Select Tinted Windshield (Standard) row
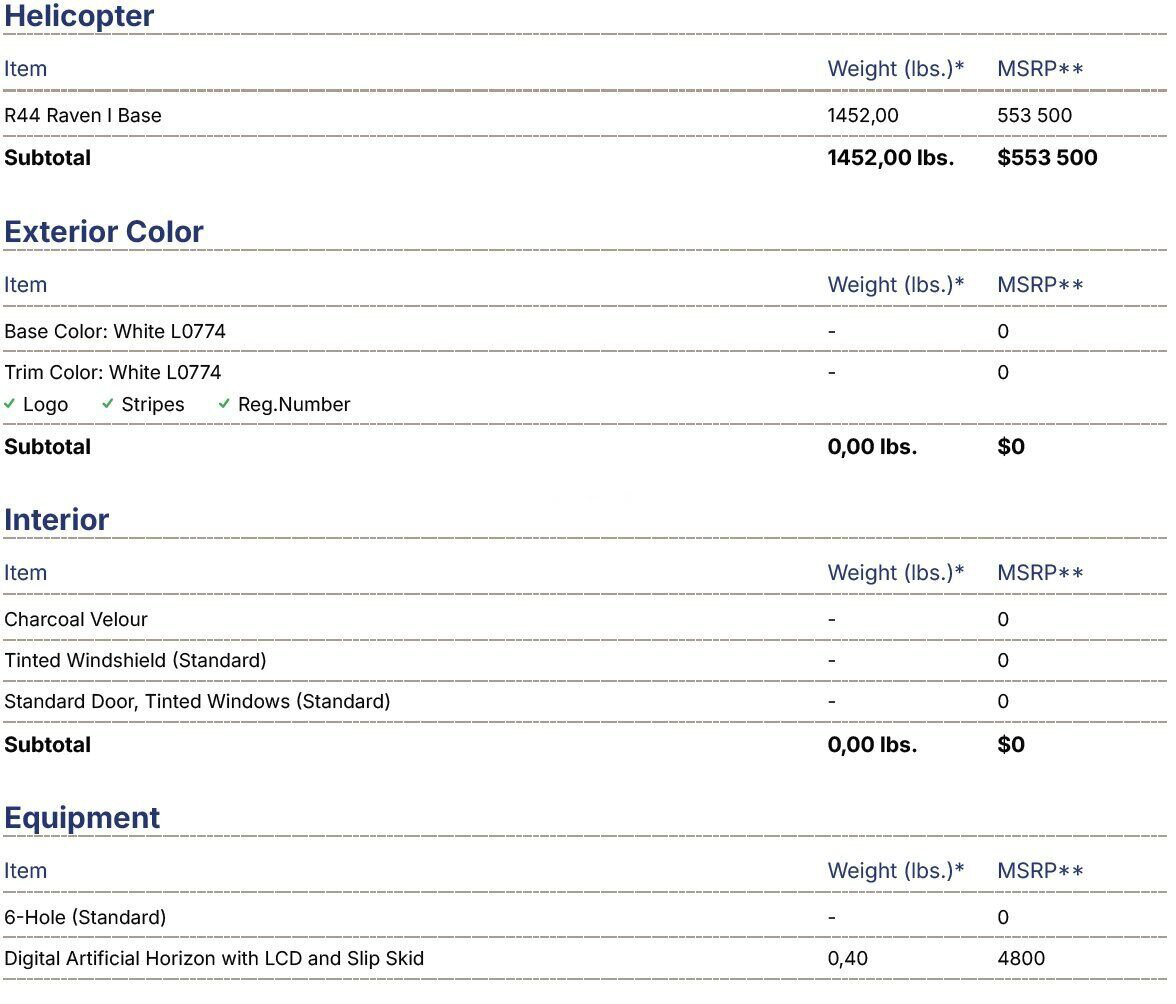The image size is (1176, 1004). tap(135, 660)
